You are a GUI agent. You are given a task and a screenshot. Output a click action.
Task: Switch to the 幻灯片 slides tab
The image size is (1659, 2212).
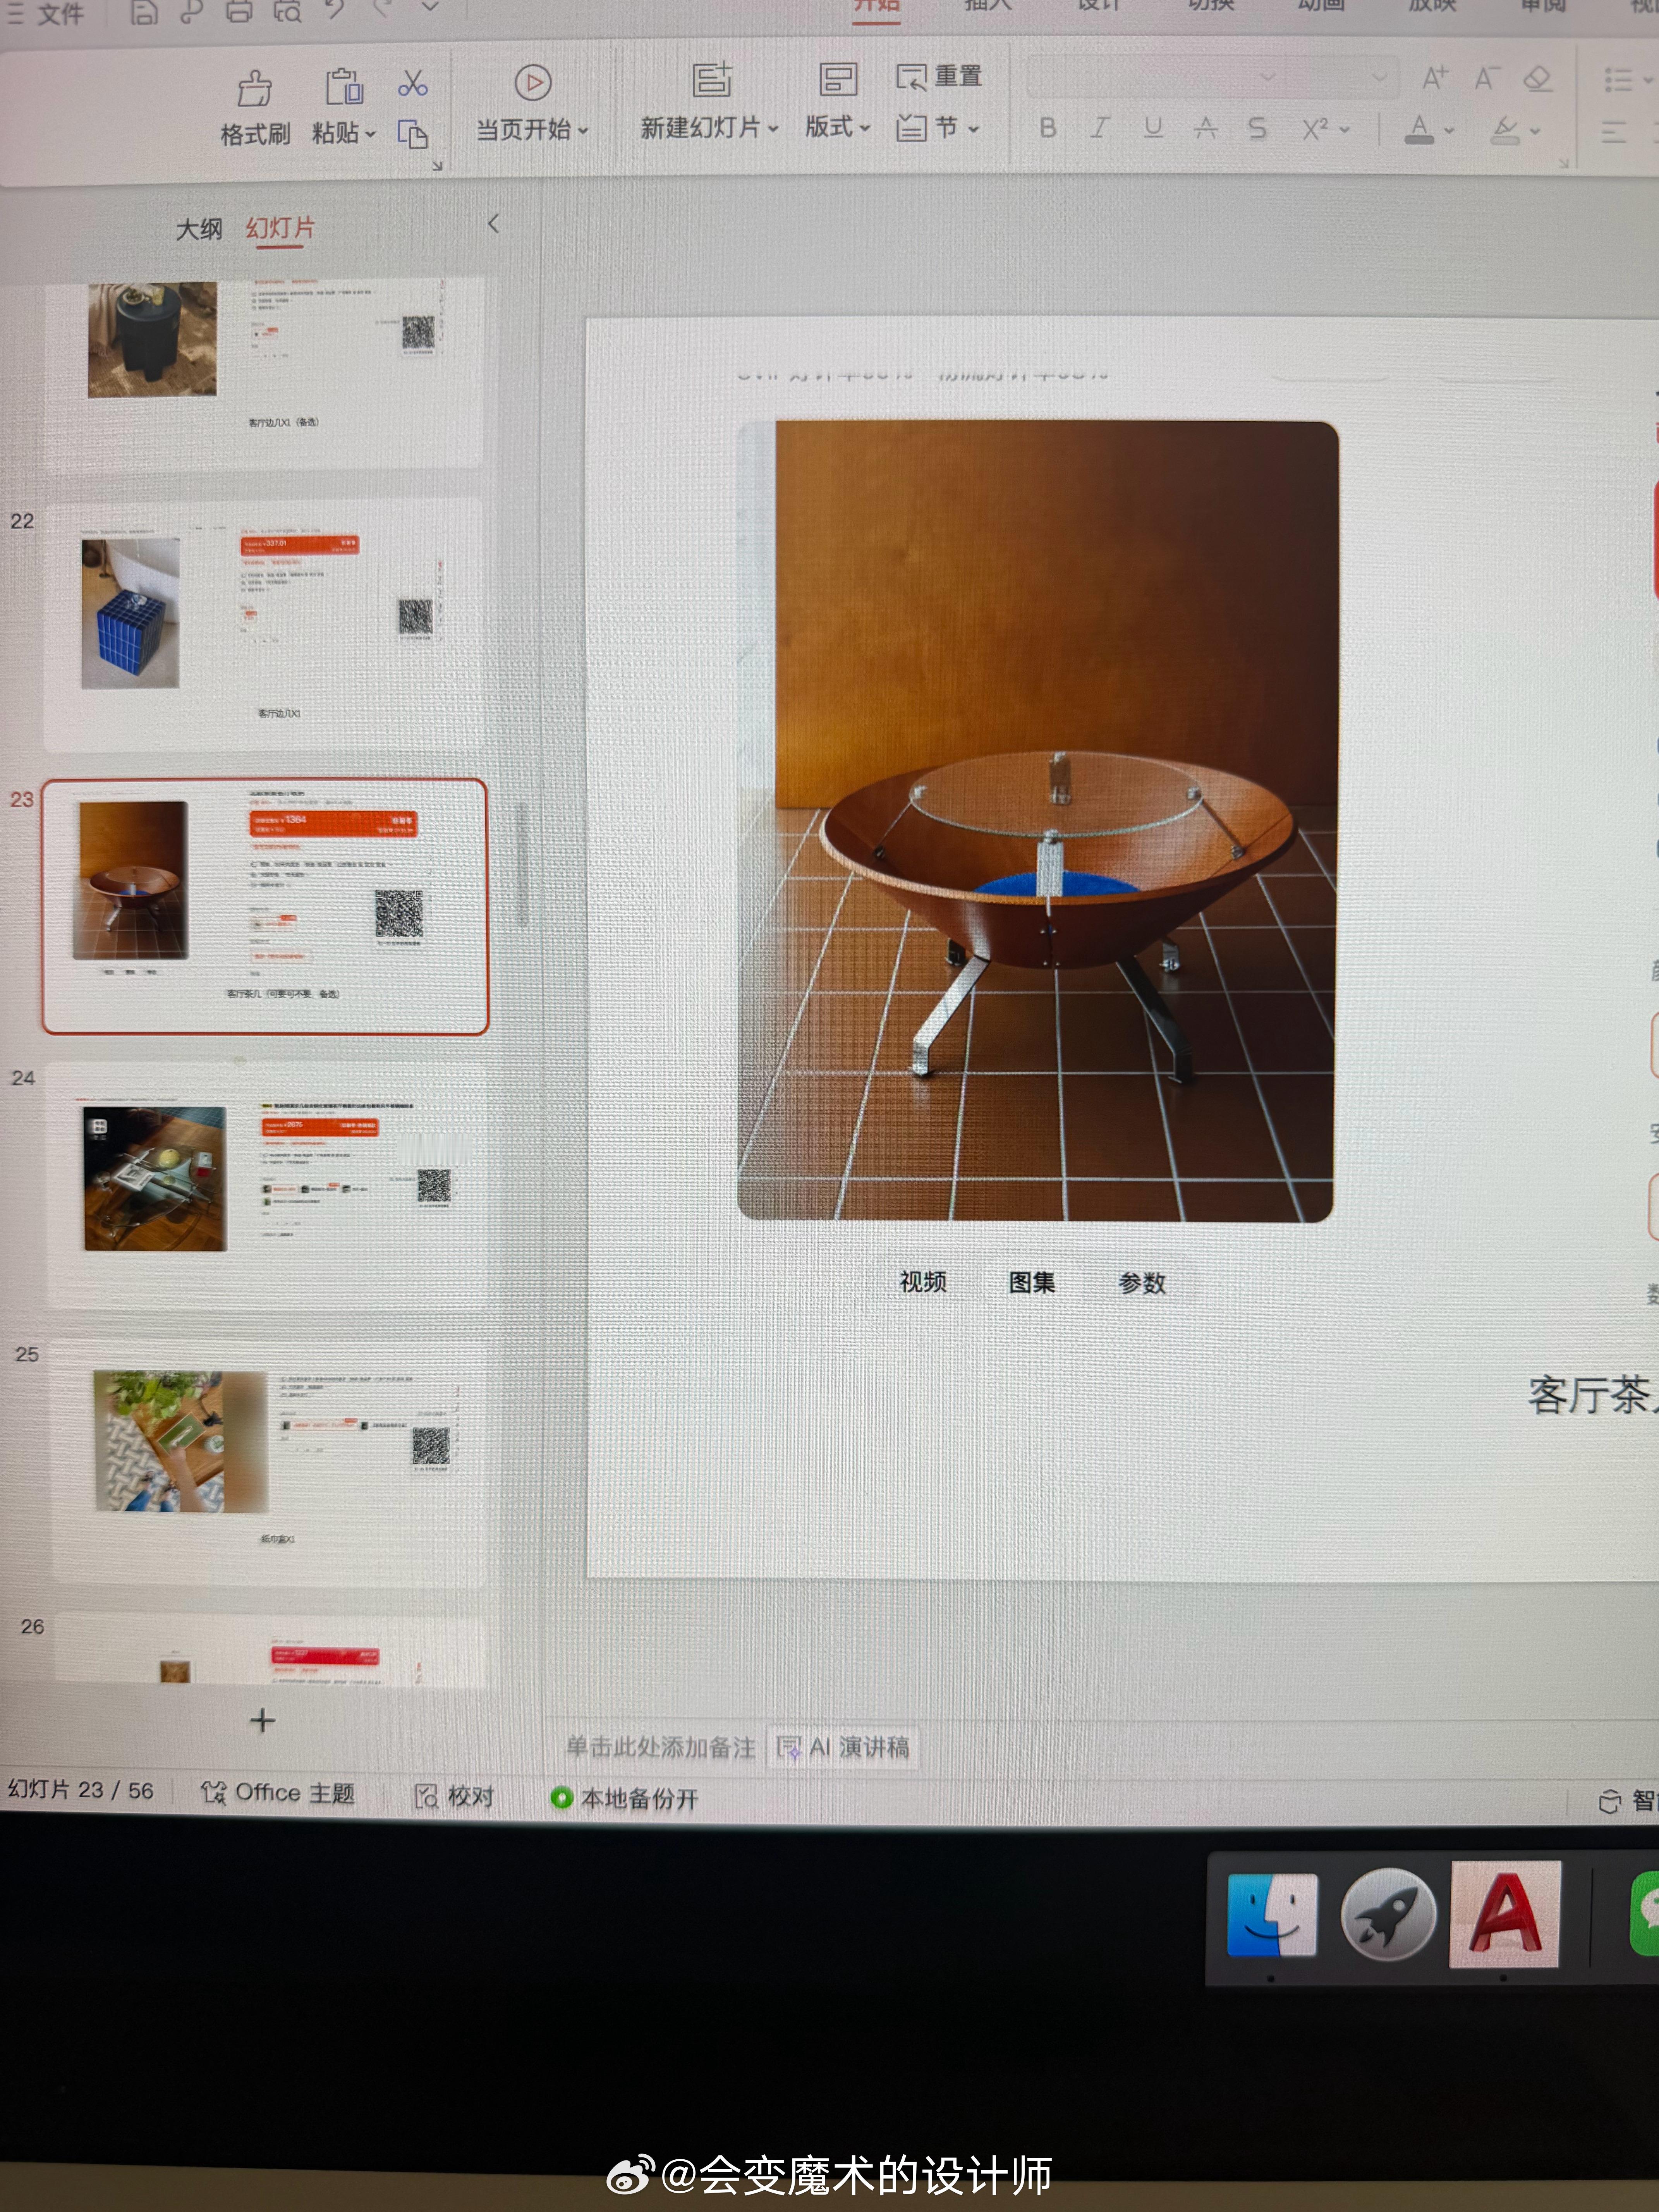point(280,228)
